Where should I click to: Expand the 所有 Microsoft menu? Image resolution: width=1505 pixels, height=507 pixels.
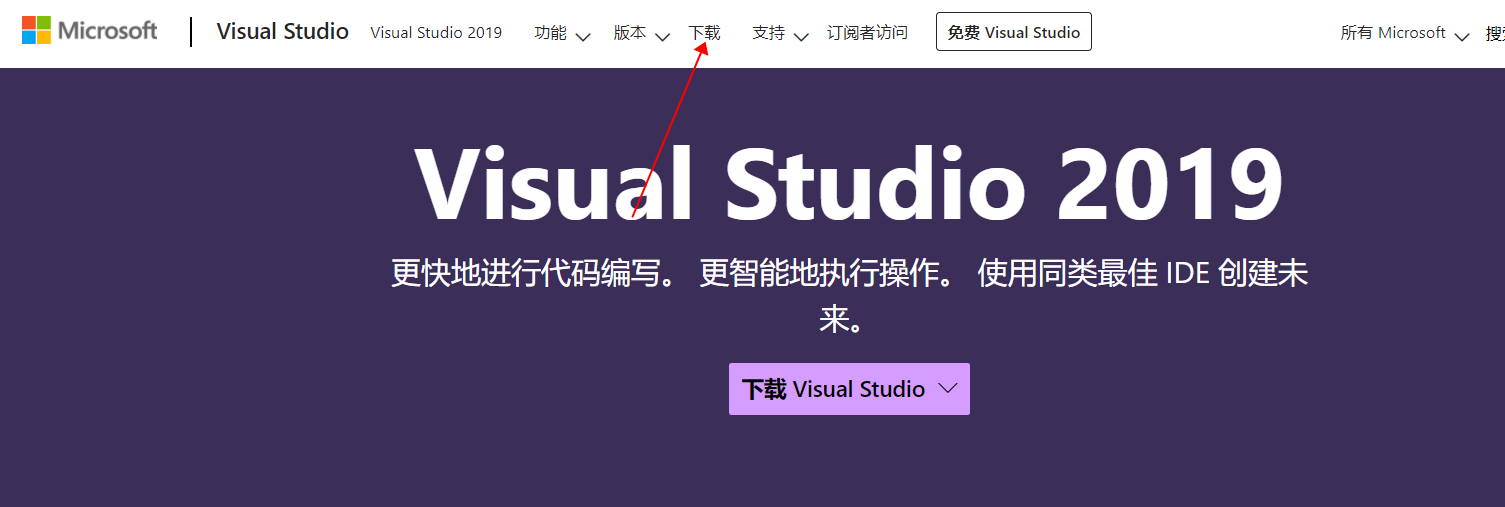click(1404, 33)
